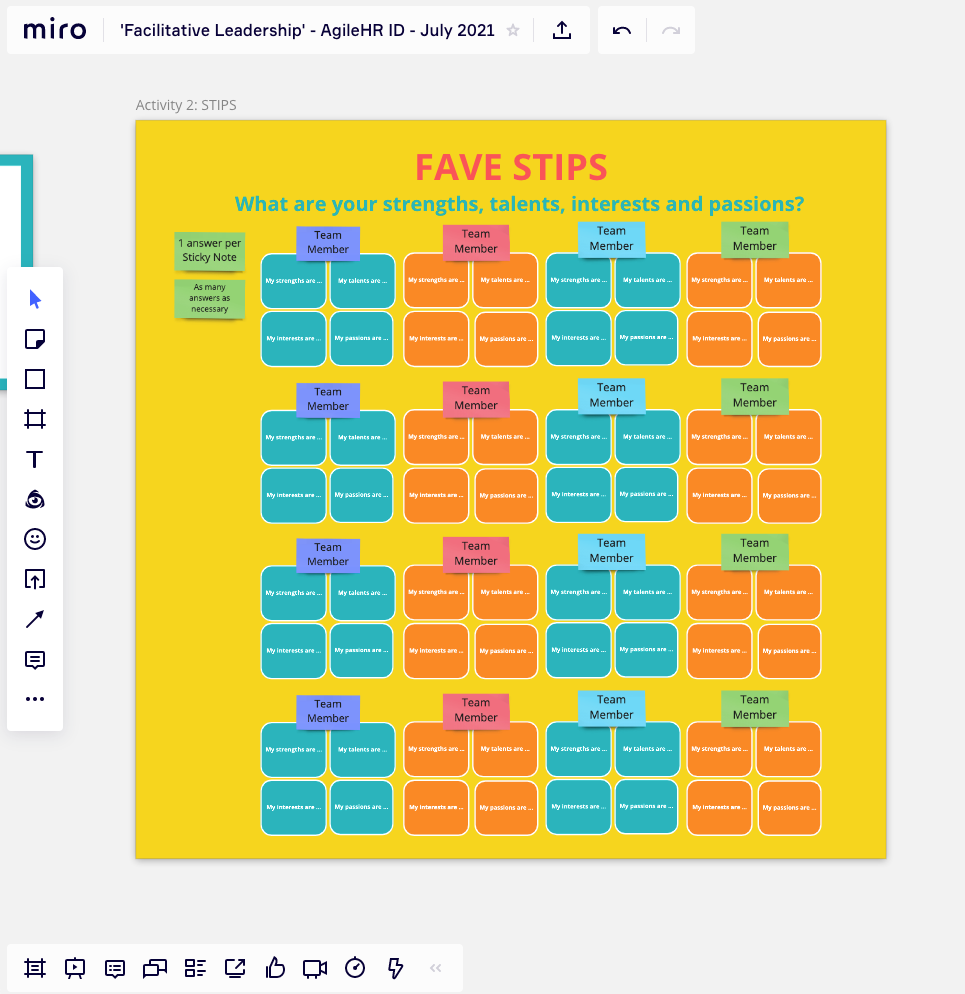
Task: Start presentation mode from bottom toolbar
Action: 75,968
